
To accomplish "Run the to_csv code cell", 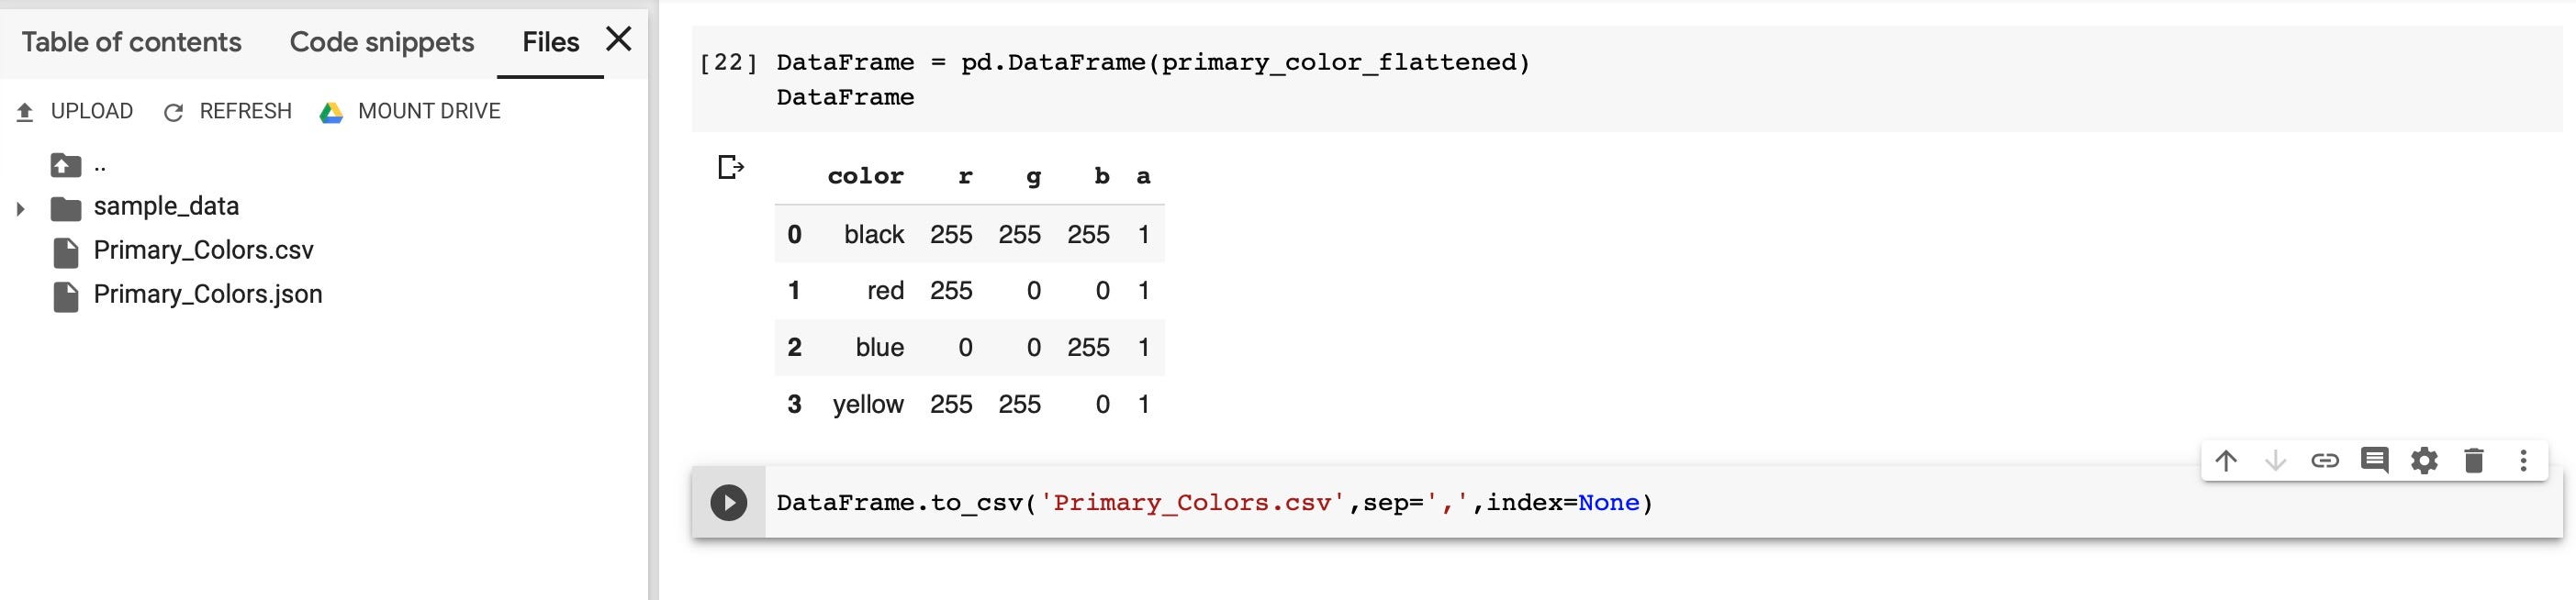I will tap(728, 502).
